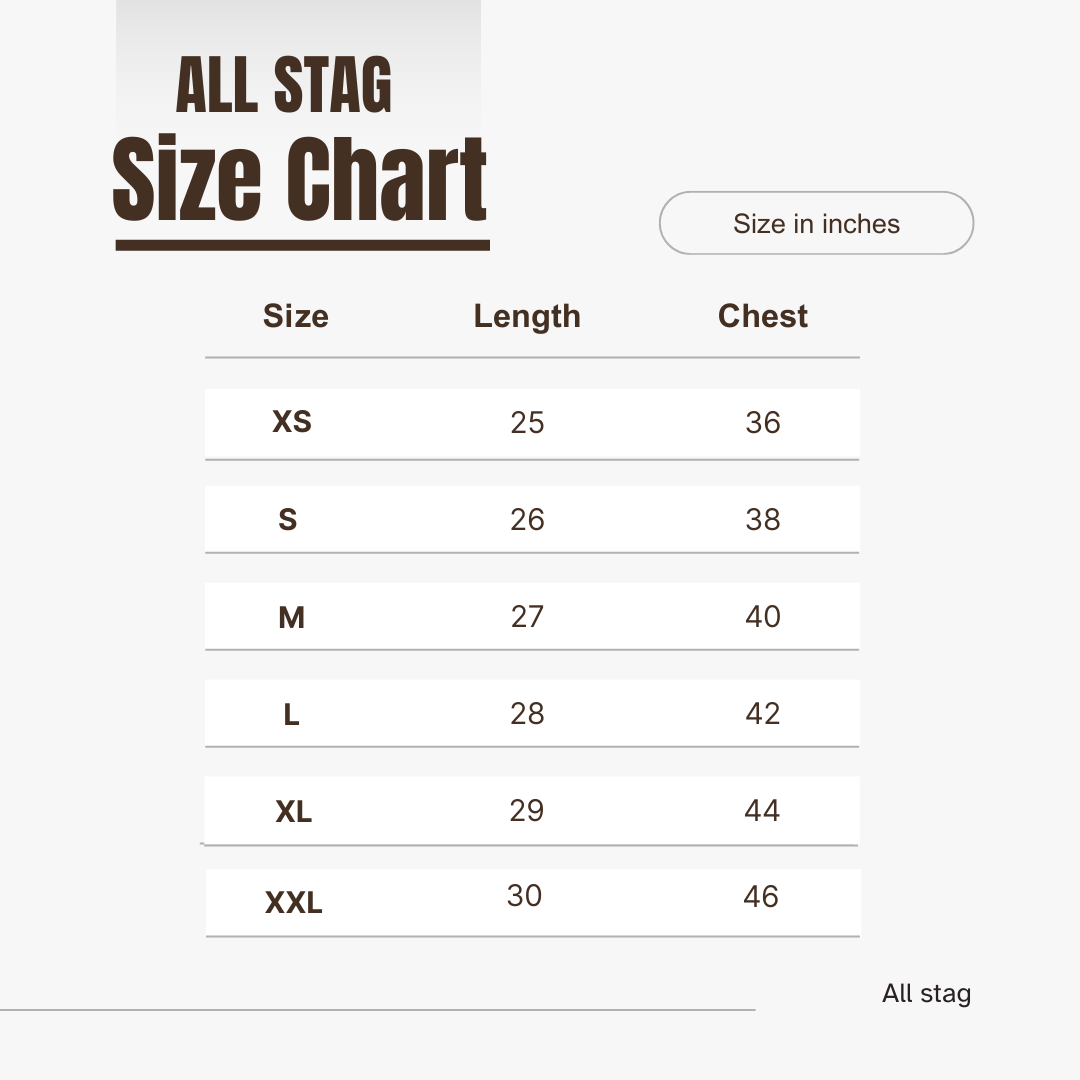Select the S size row label
1080x1080 pixels.
point(288,520)
